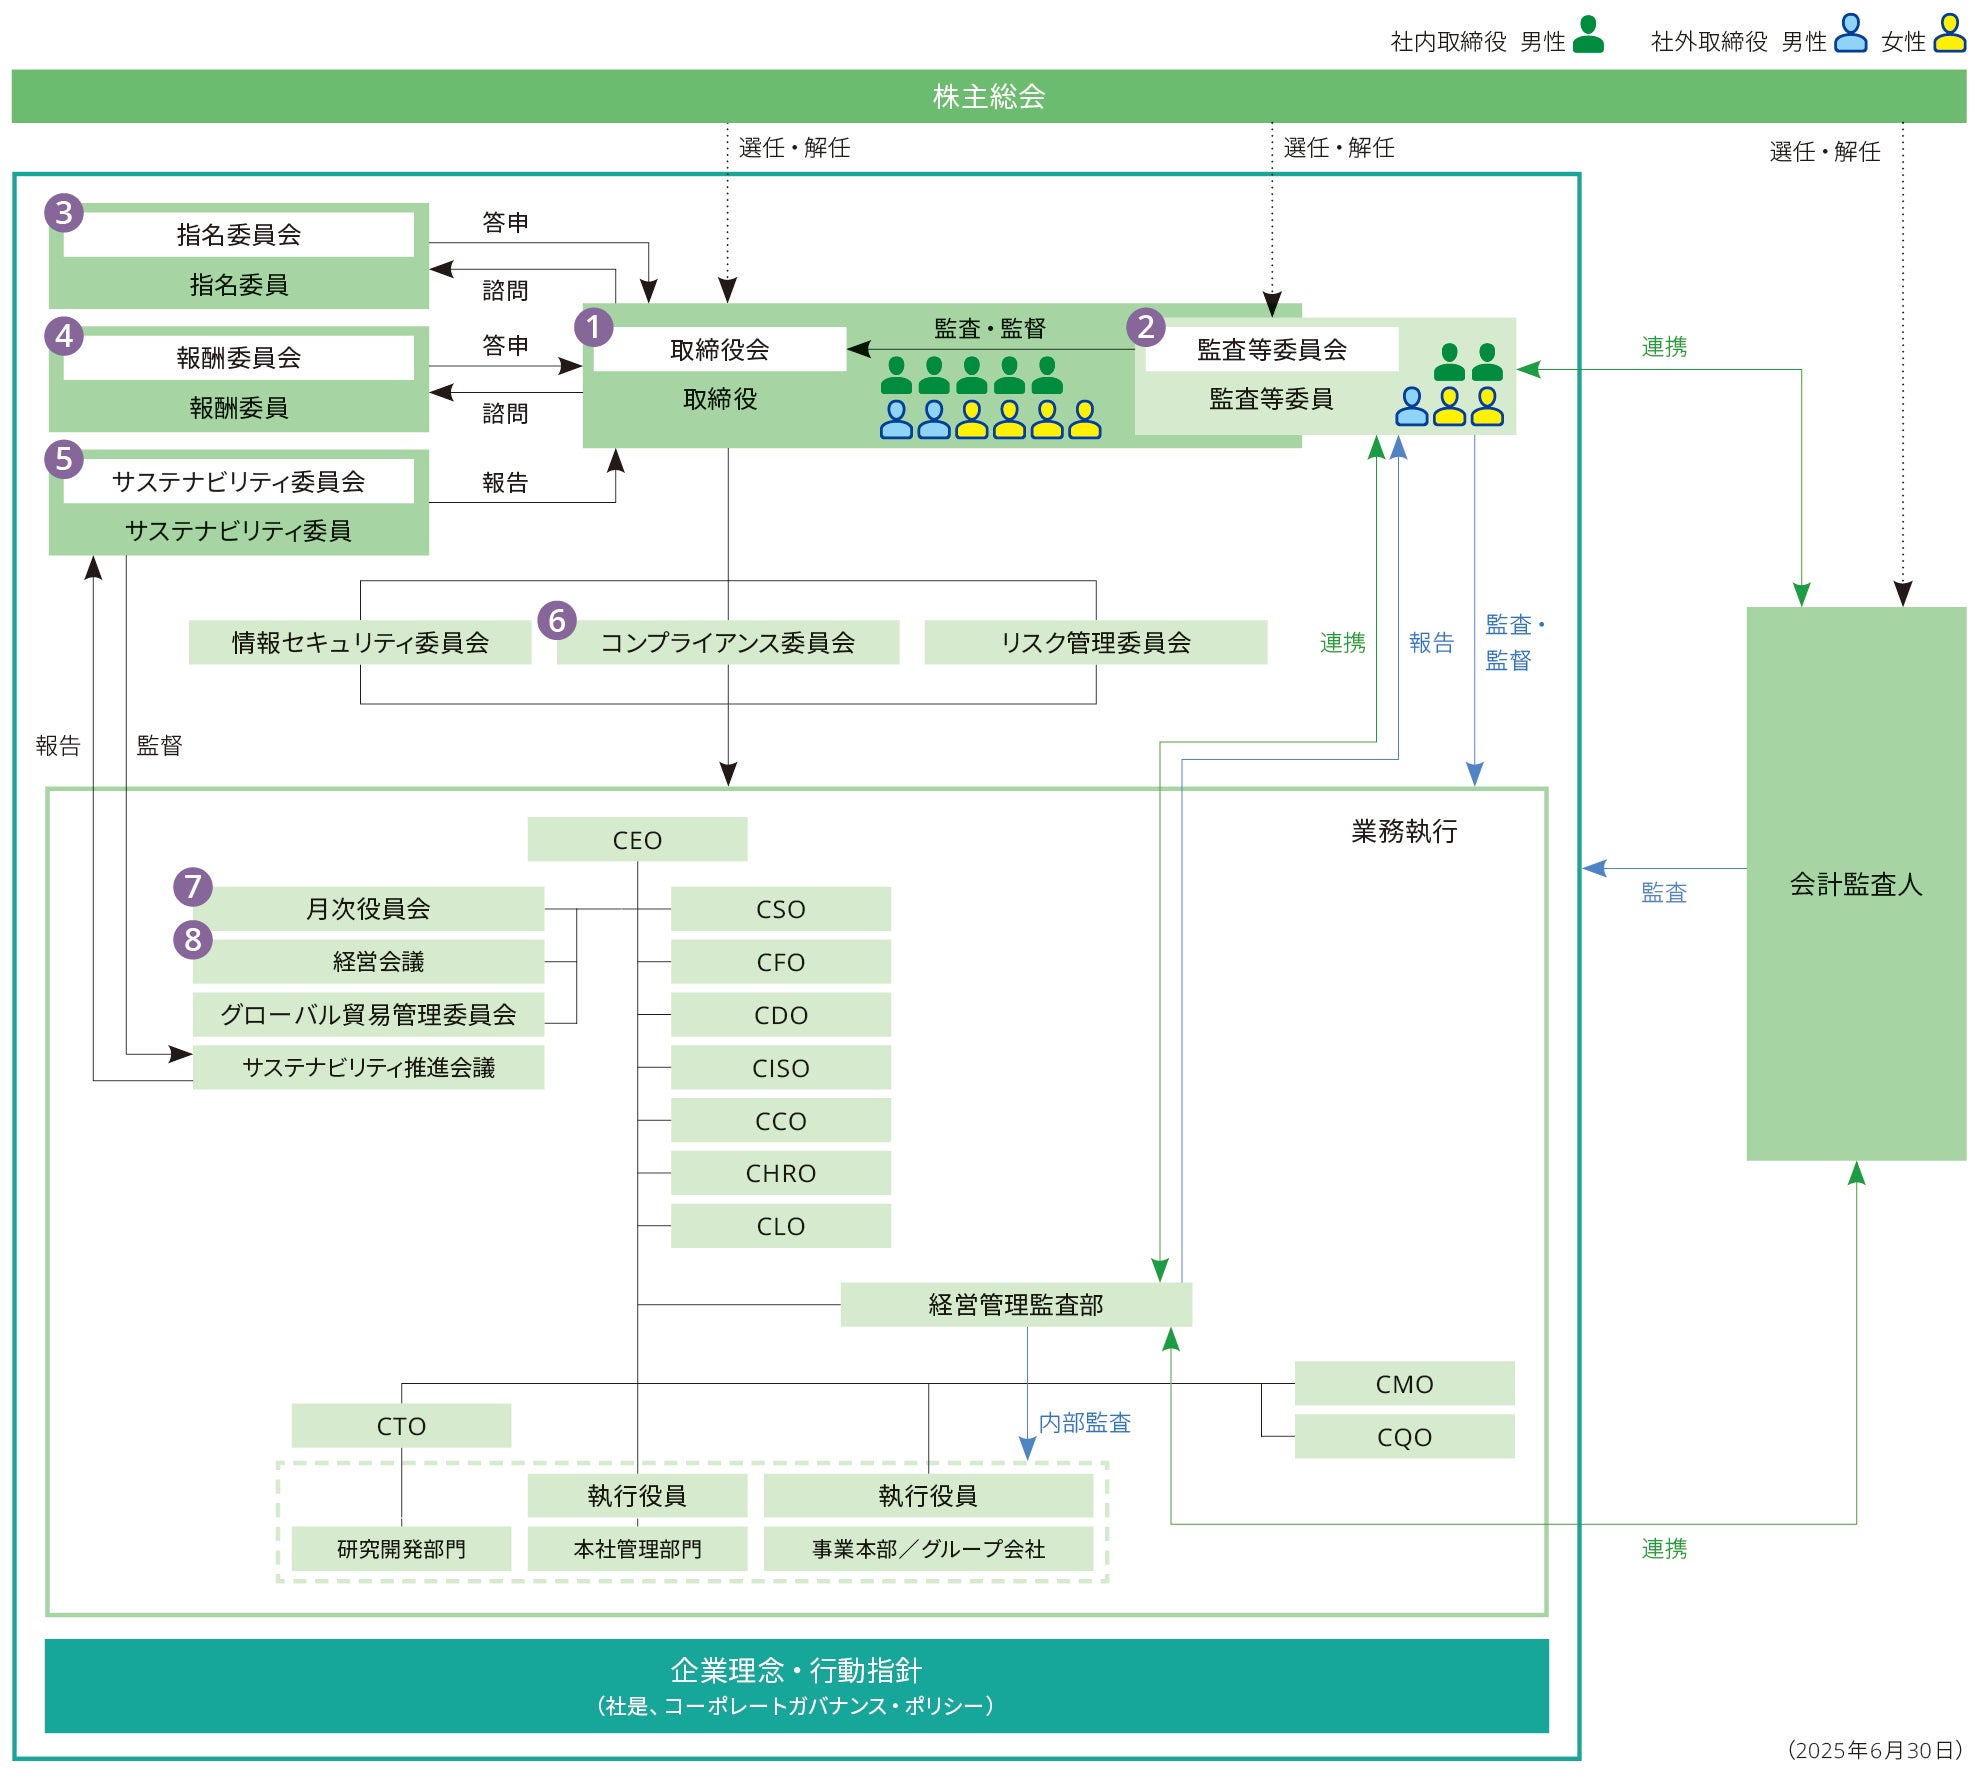
Task: Click number 7 badge beside 月次役員会
Action: (x=193, y=886)
